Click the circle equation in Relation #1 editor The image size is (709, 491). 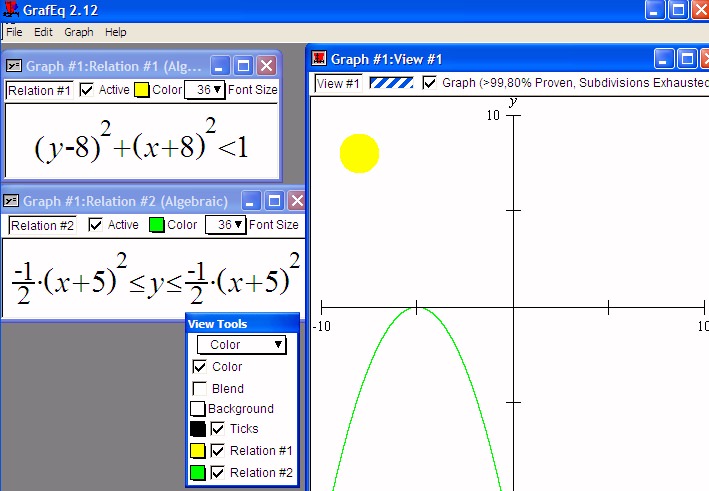point(141,141)
